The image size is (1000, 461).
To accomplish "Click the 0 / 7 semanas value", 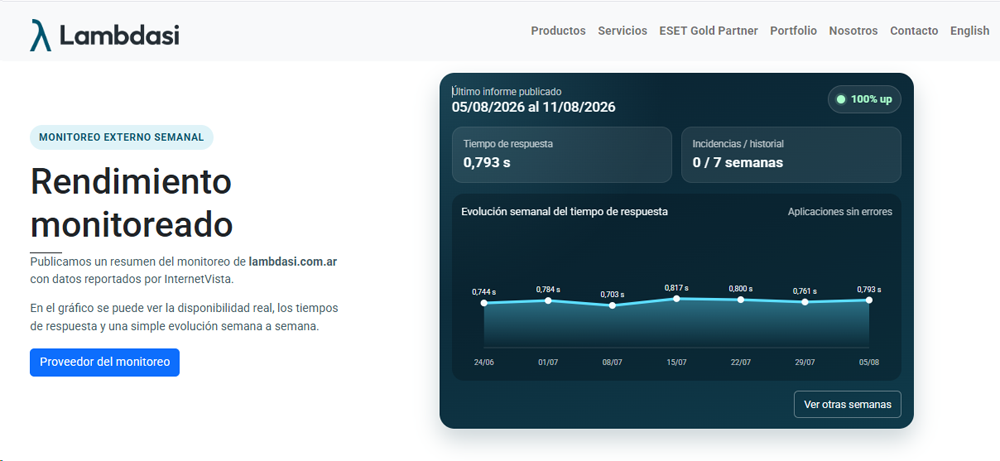I will click(738, 163).
